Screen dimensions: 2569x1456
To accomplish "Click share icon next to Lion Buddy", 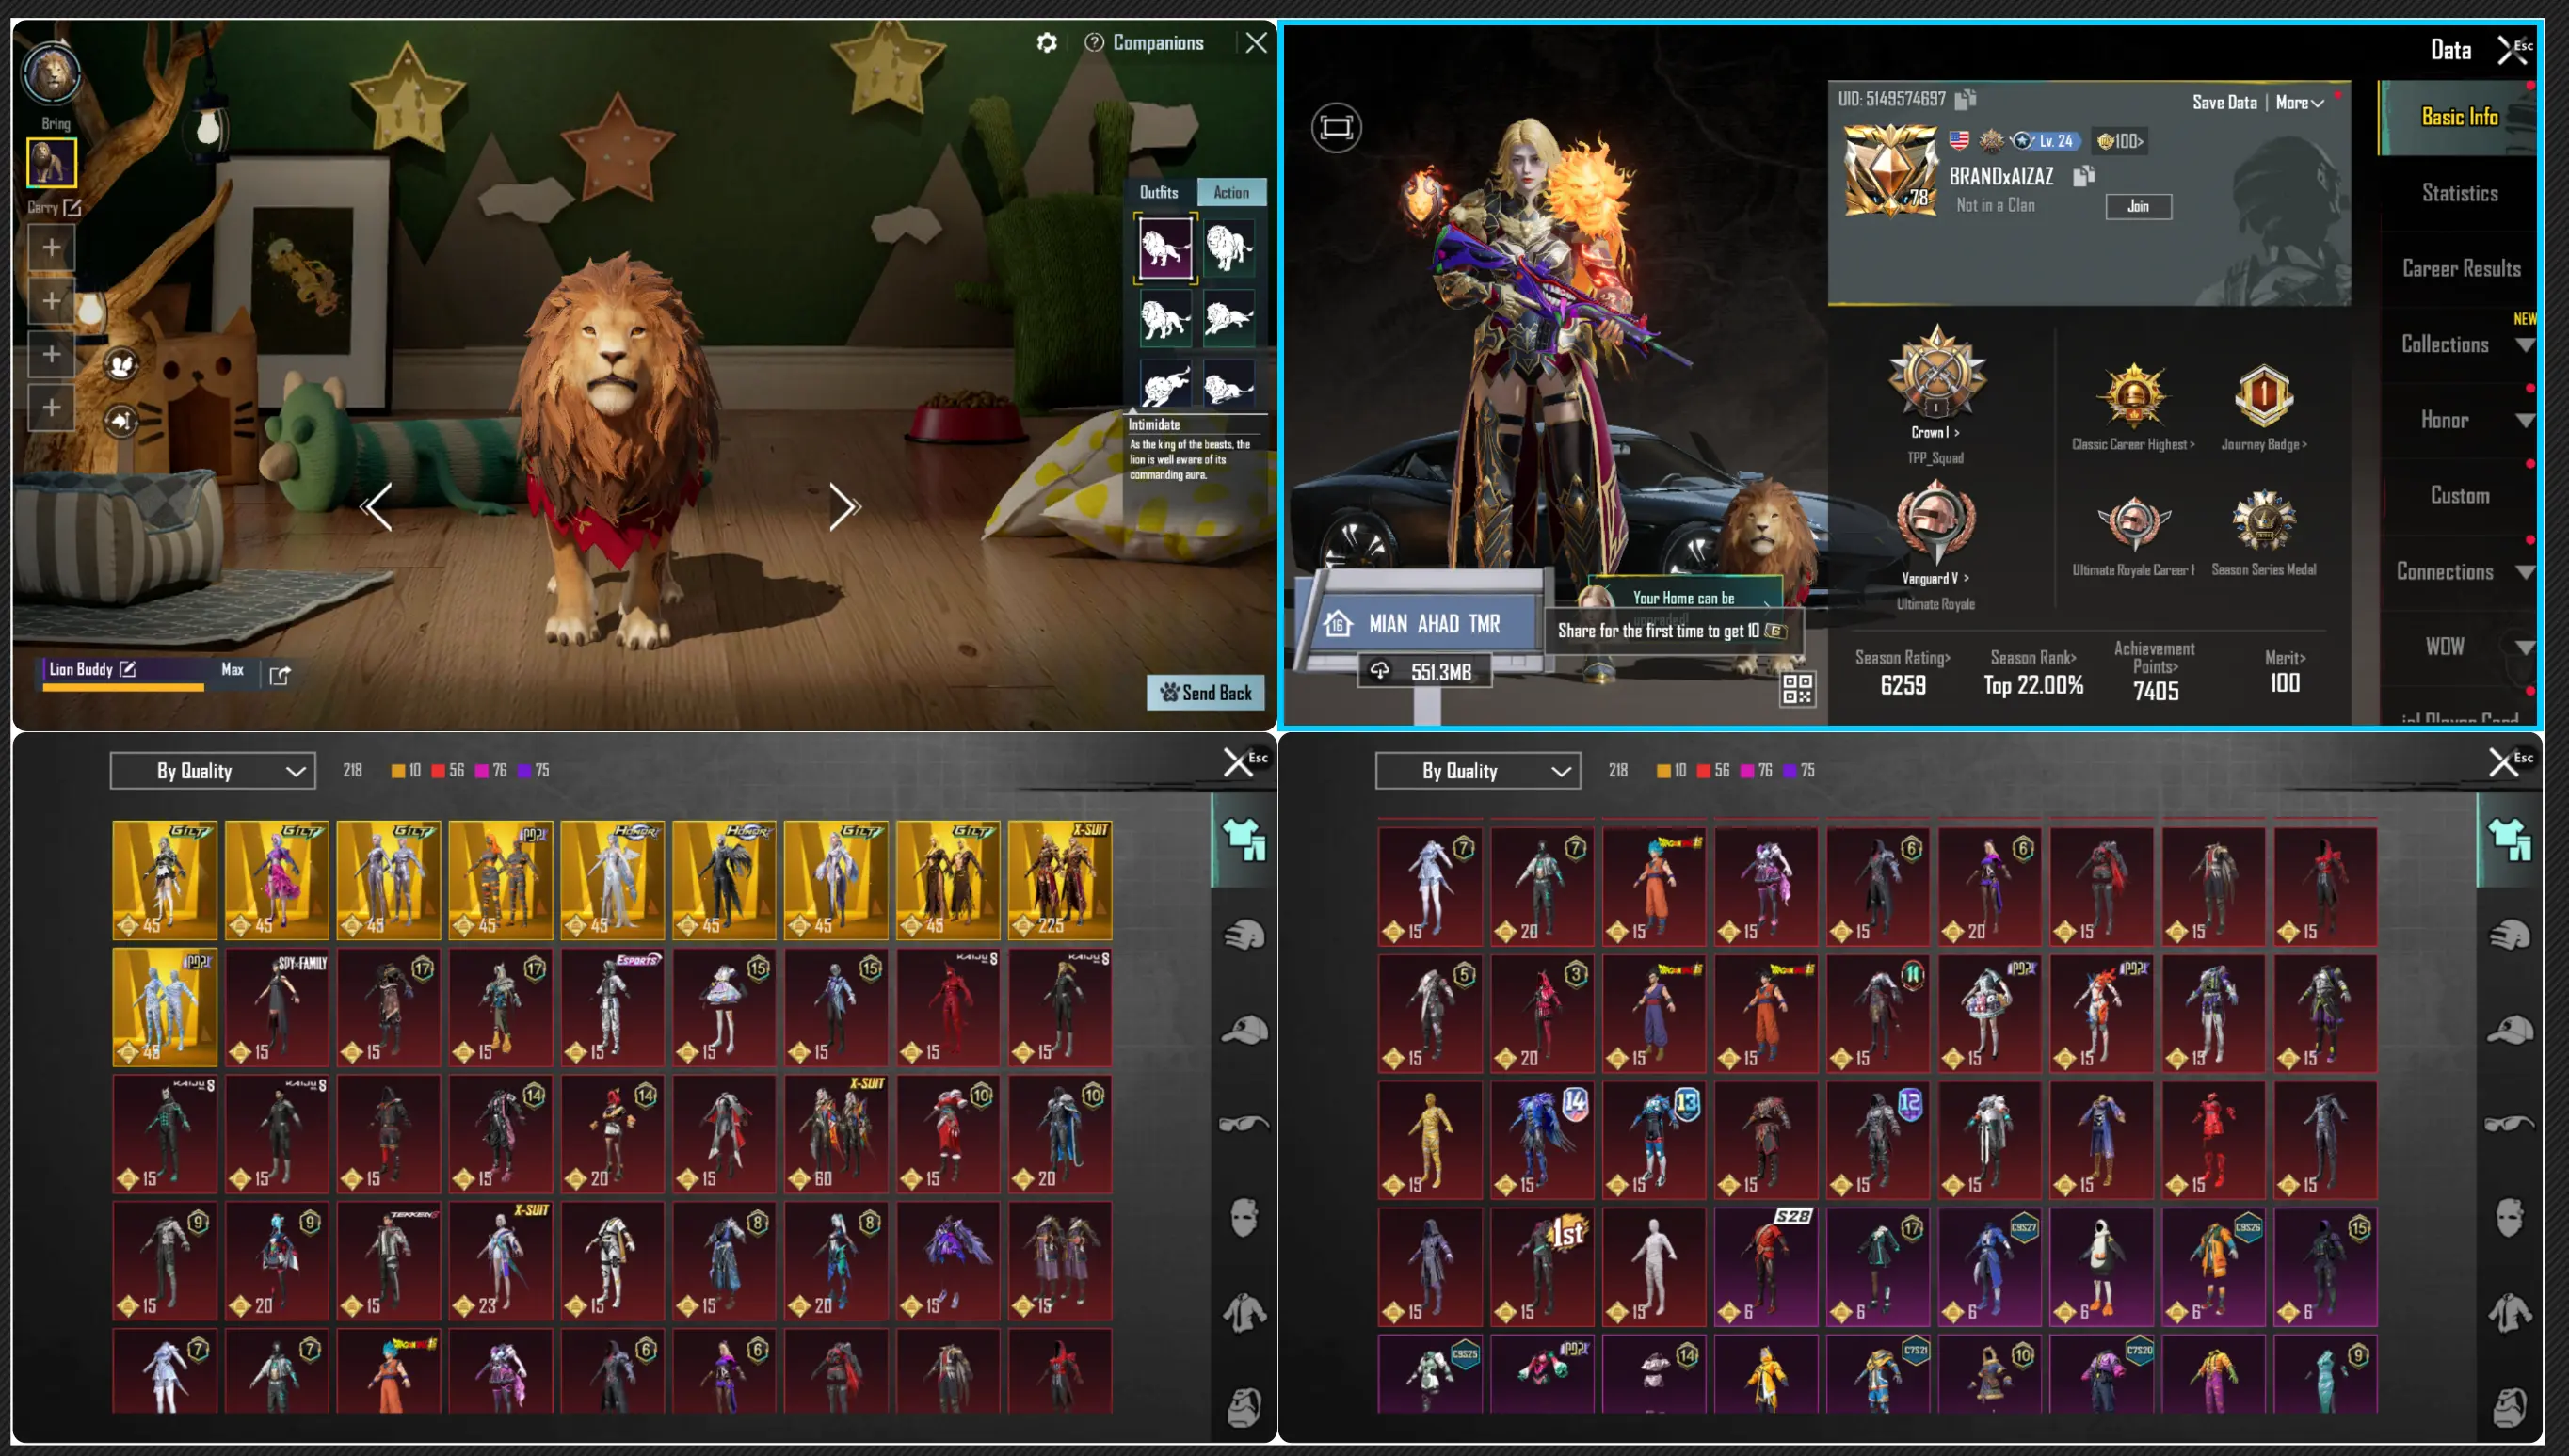I will [x=280, y=676].
